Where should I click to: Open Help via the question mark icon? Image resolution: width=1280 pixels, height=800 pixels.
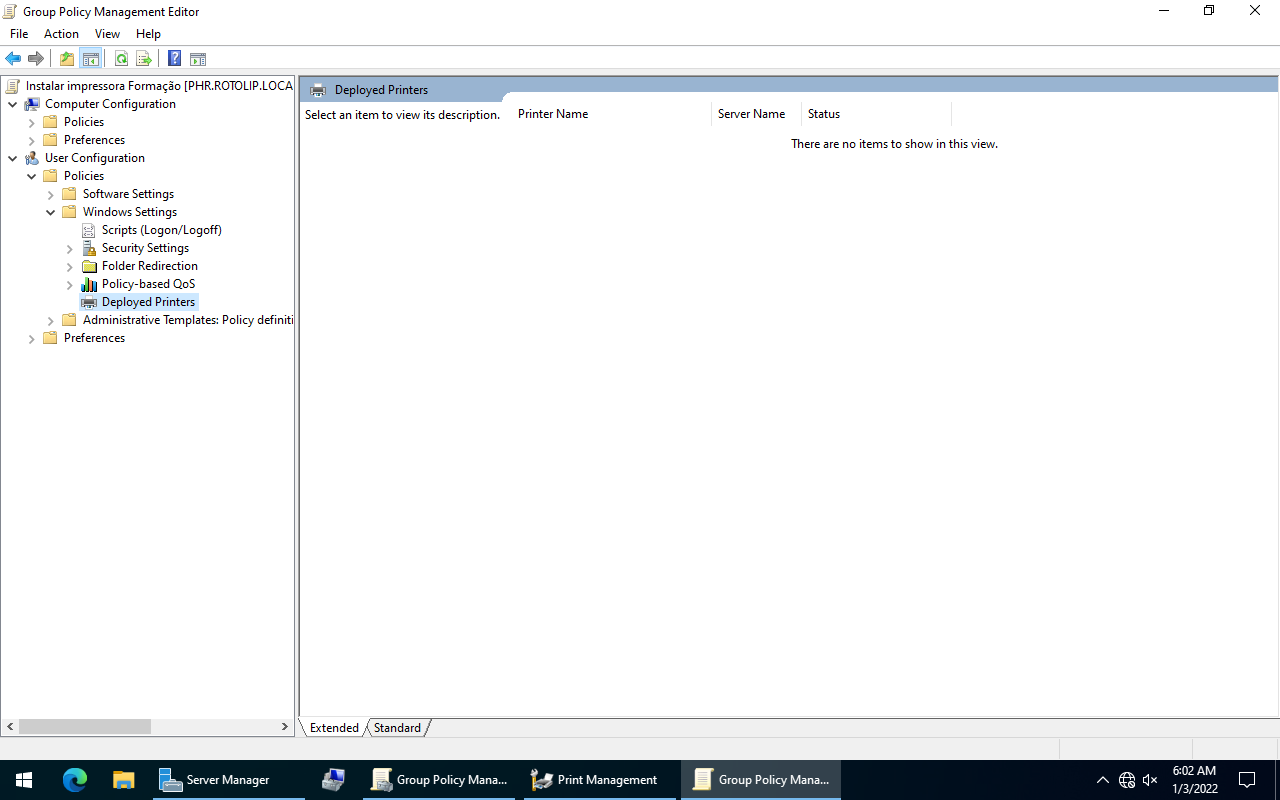[x=174, y=59]
